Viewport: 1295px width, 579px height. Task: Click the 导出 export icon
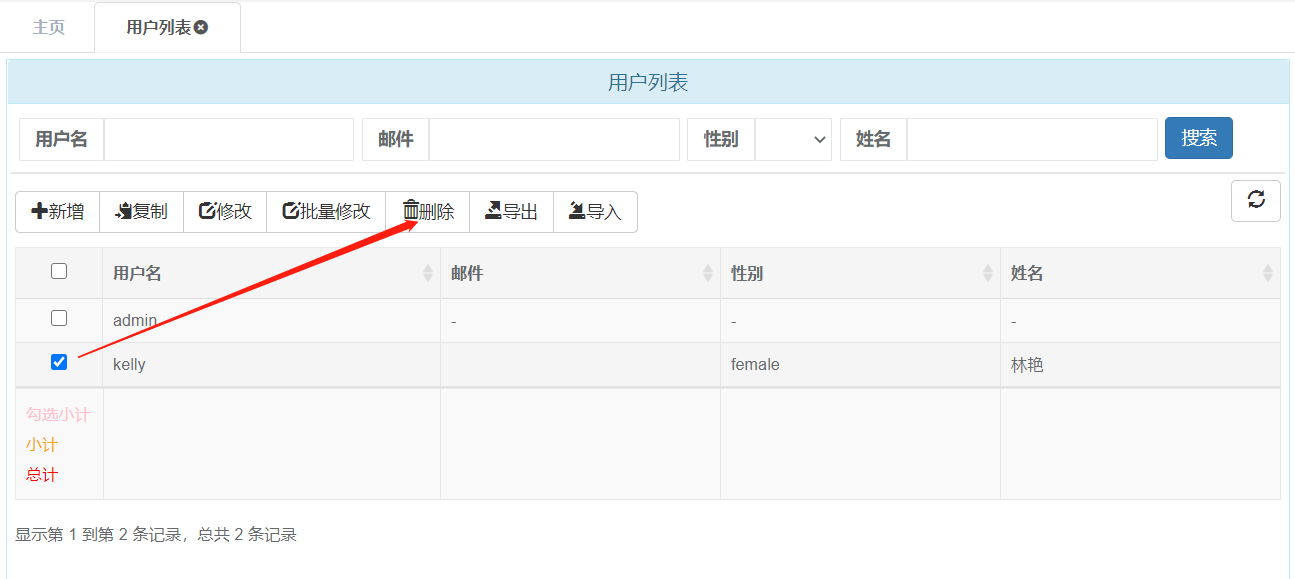click(x=511, y=211)
